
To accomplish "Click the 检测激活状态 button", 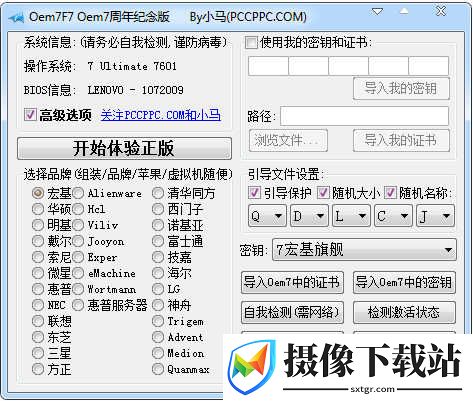I will [404, 312].
